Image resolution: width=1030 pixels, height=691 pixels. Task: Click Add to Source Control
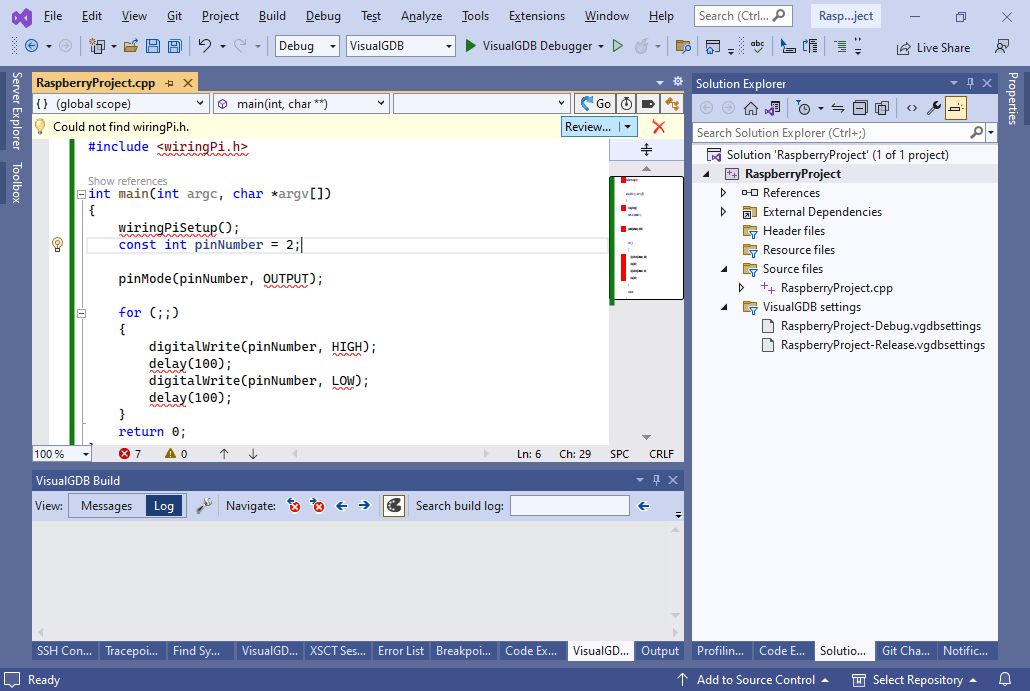click(755, 680)
